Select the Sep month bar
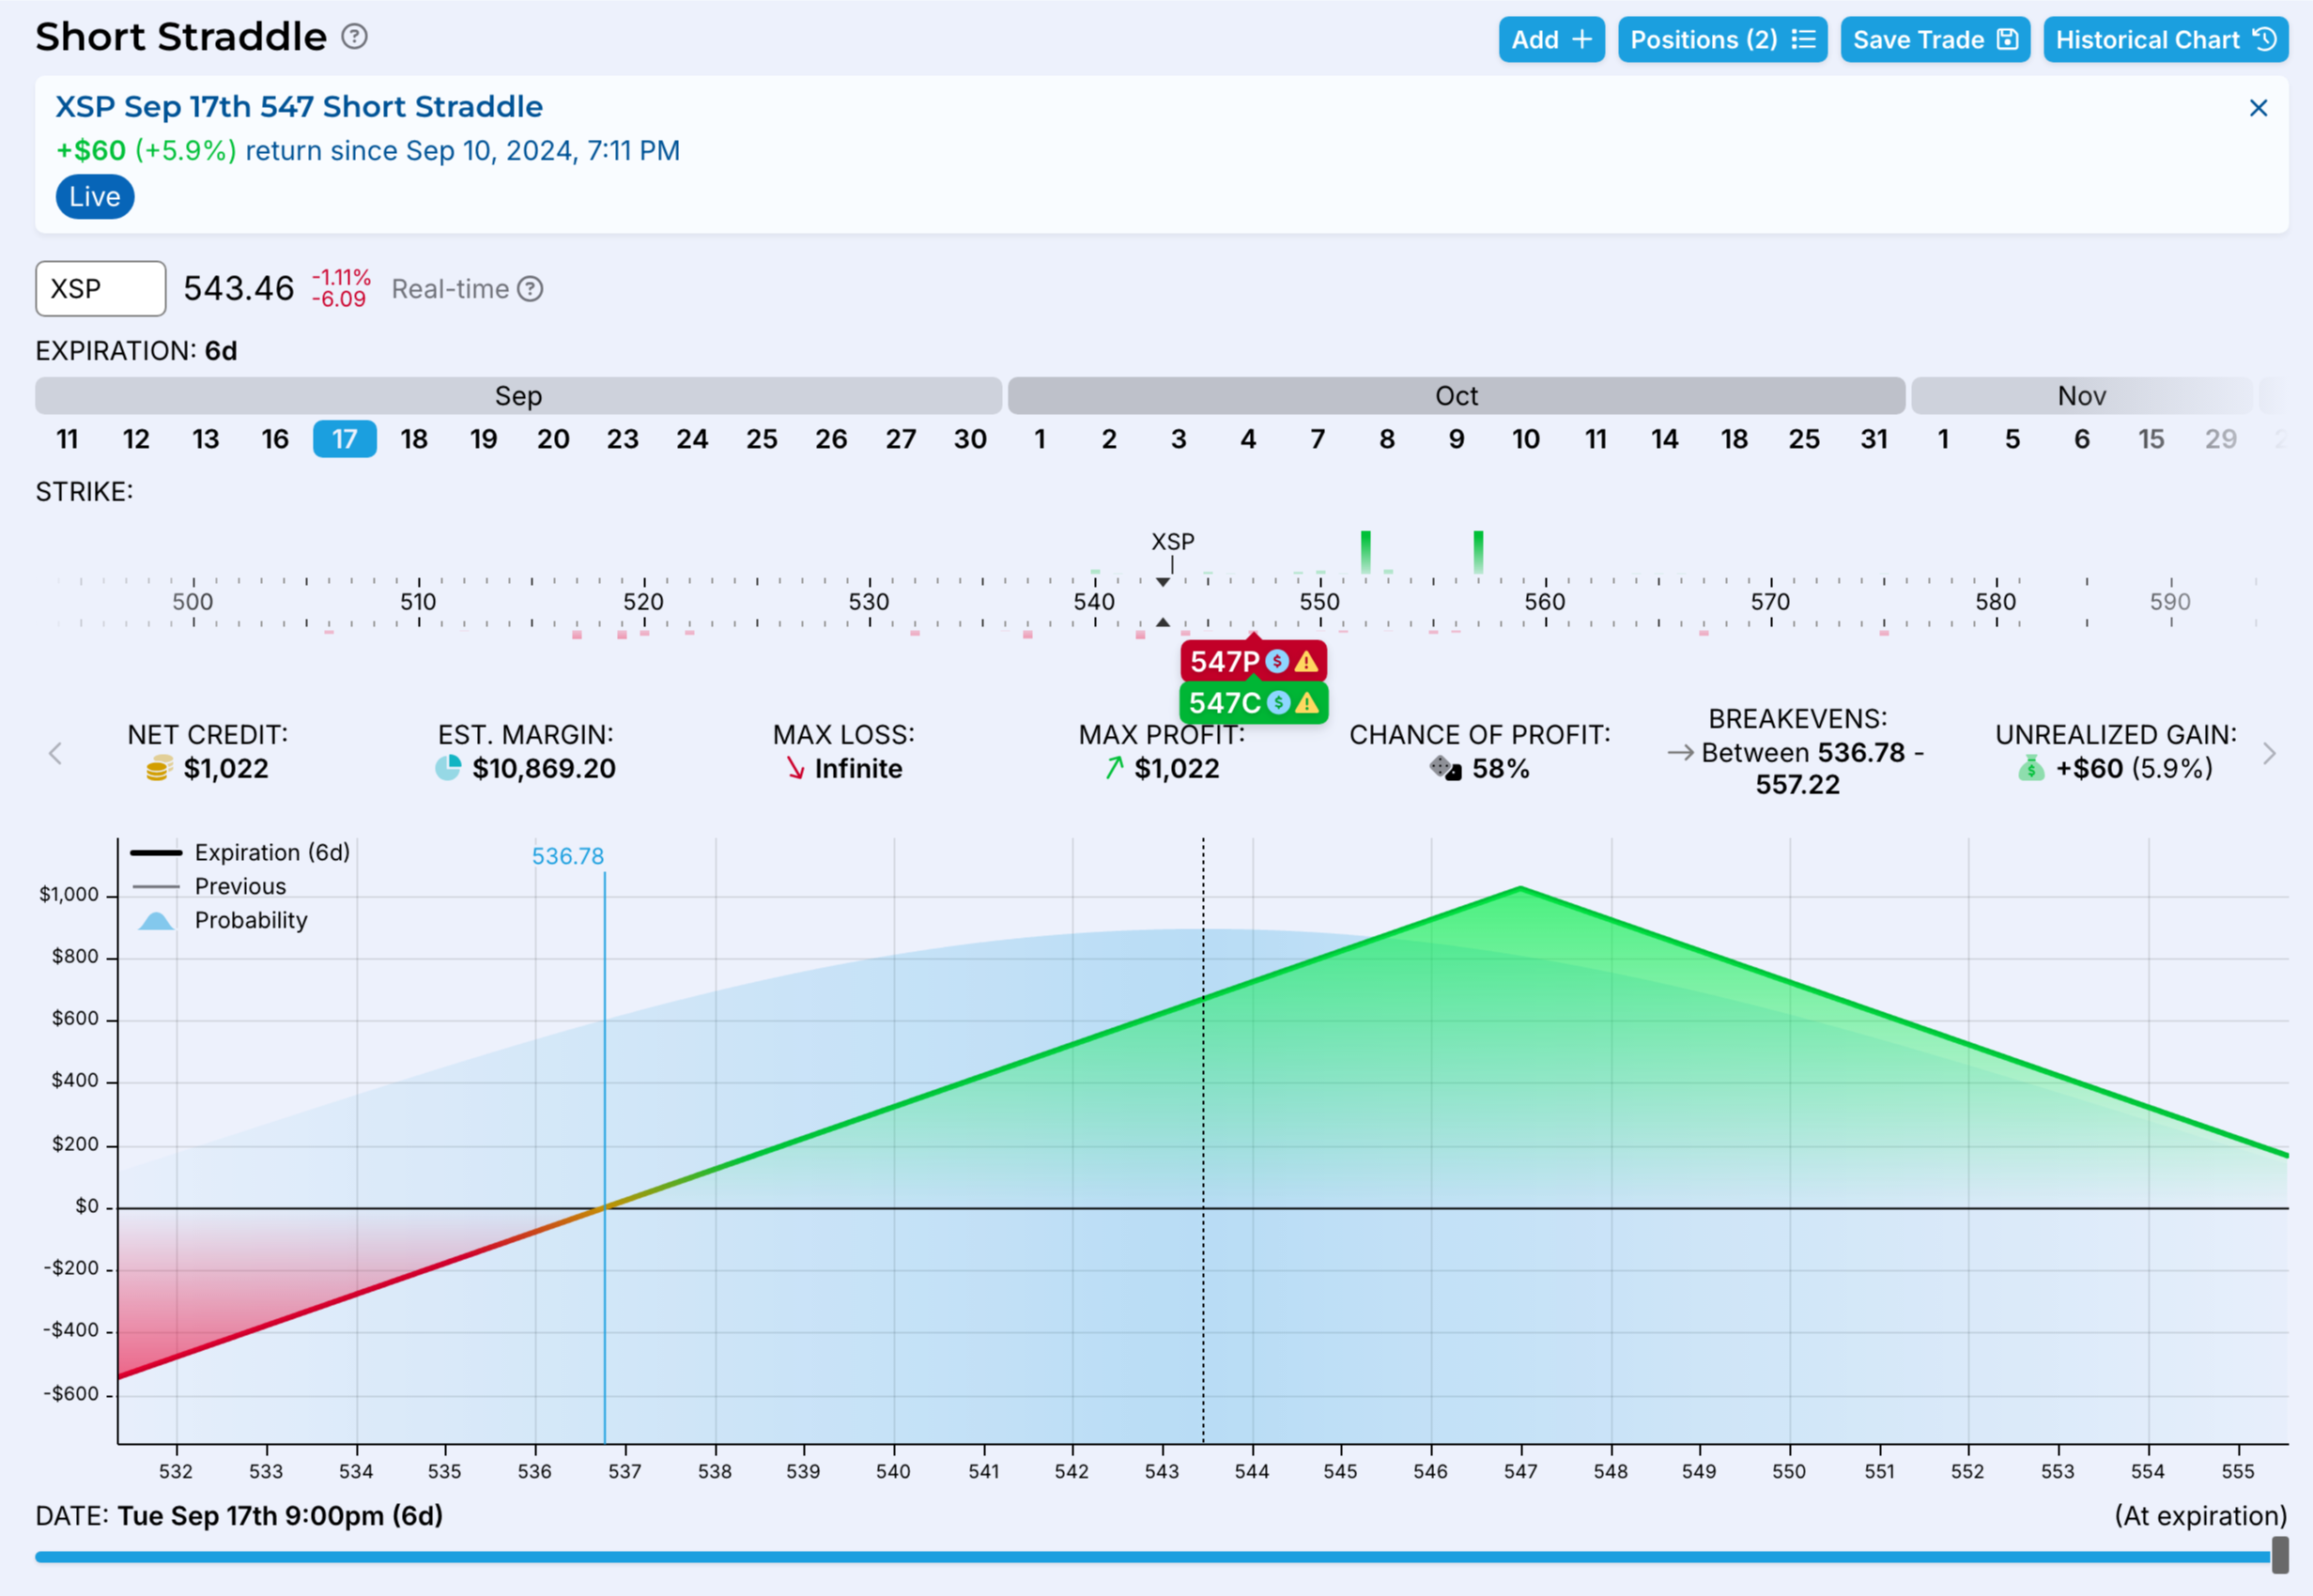2313x1596 pixels. pyautogui.click(x=518, y=396)
